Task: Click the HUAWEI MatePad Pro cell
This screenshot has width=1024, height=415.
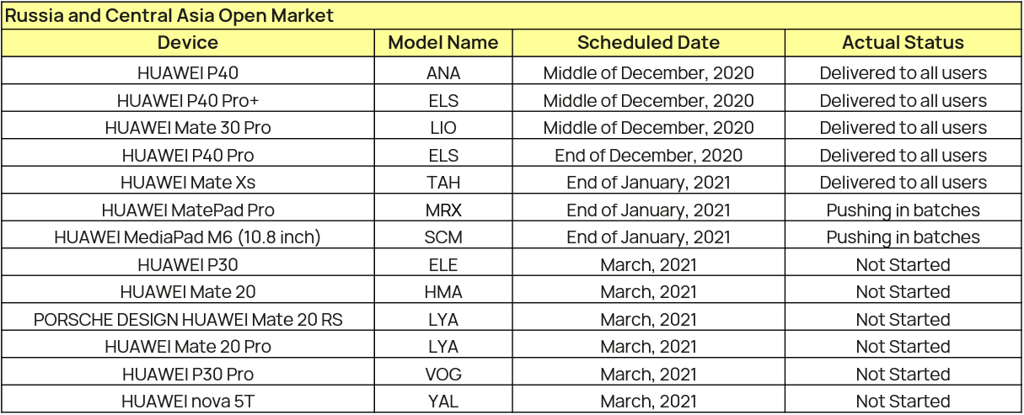Action: (187, 210)
